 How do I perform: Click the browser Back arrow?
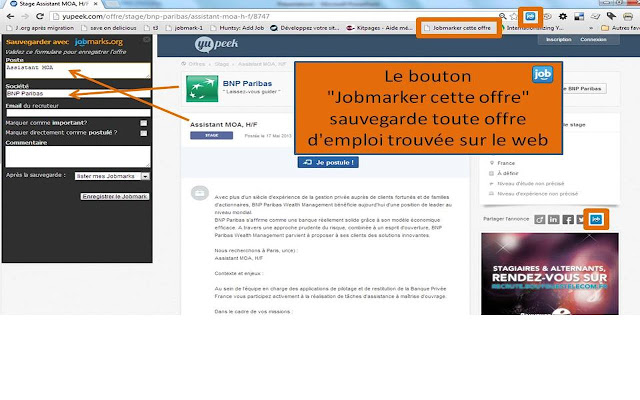[11, 16]
